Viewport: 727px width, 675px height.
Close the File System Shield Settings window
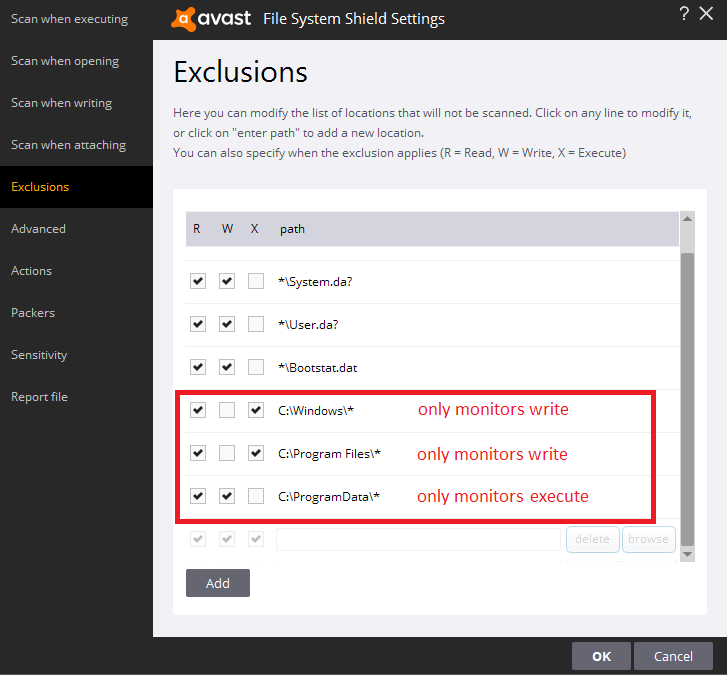click(709, 13)
